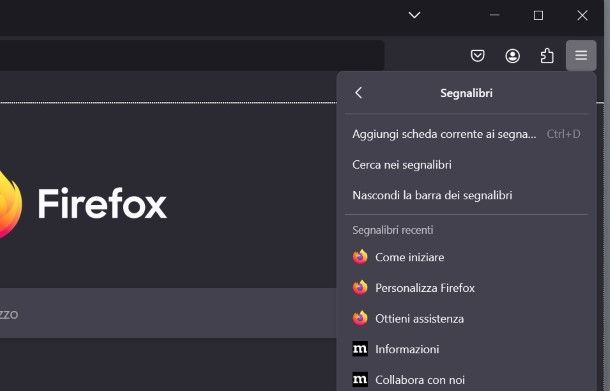This screenshot has width=610, height=391.
Task: Open the Come iniziare bookmark
Action: [466, 257]
